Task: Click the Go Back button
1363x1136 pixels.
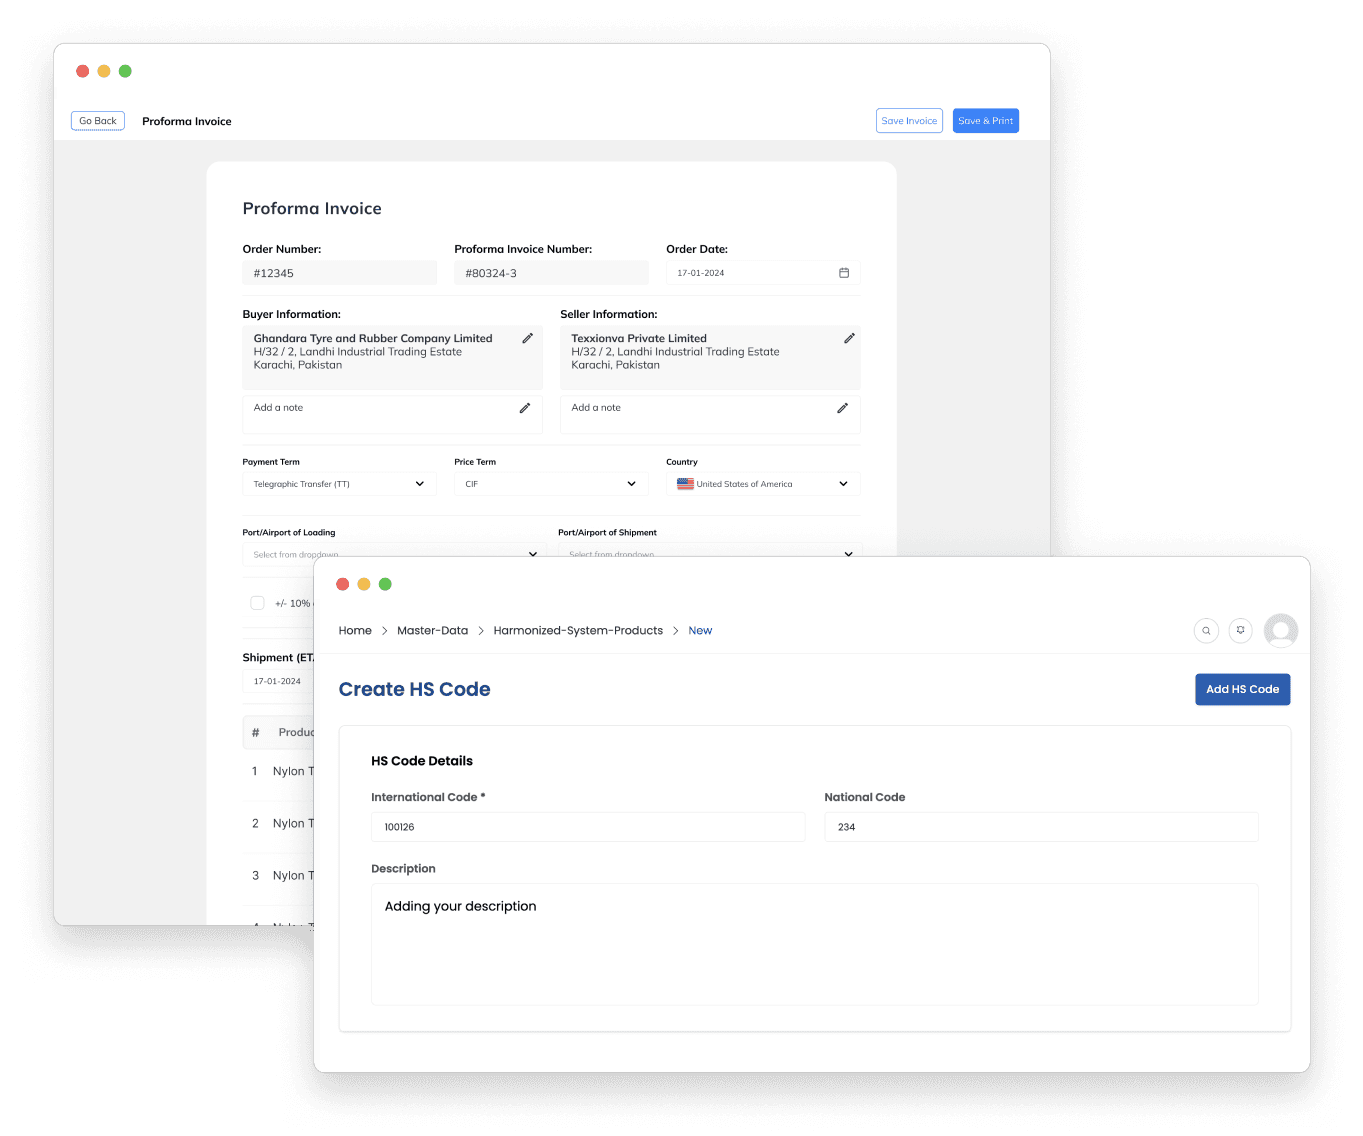Action: click(x=97, y=120)
